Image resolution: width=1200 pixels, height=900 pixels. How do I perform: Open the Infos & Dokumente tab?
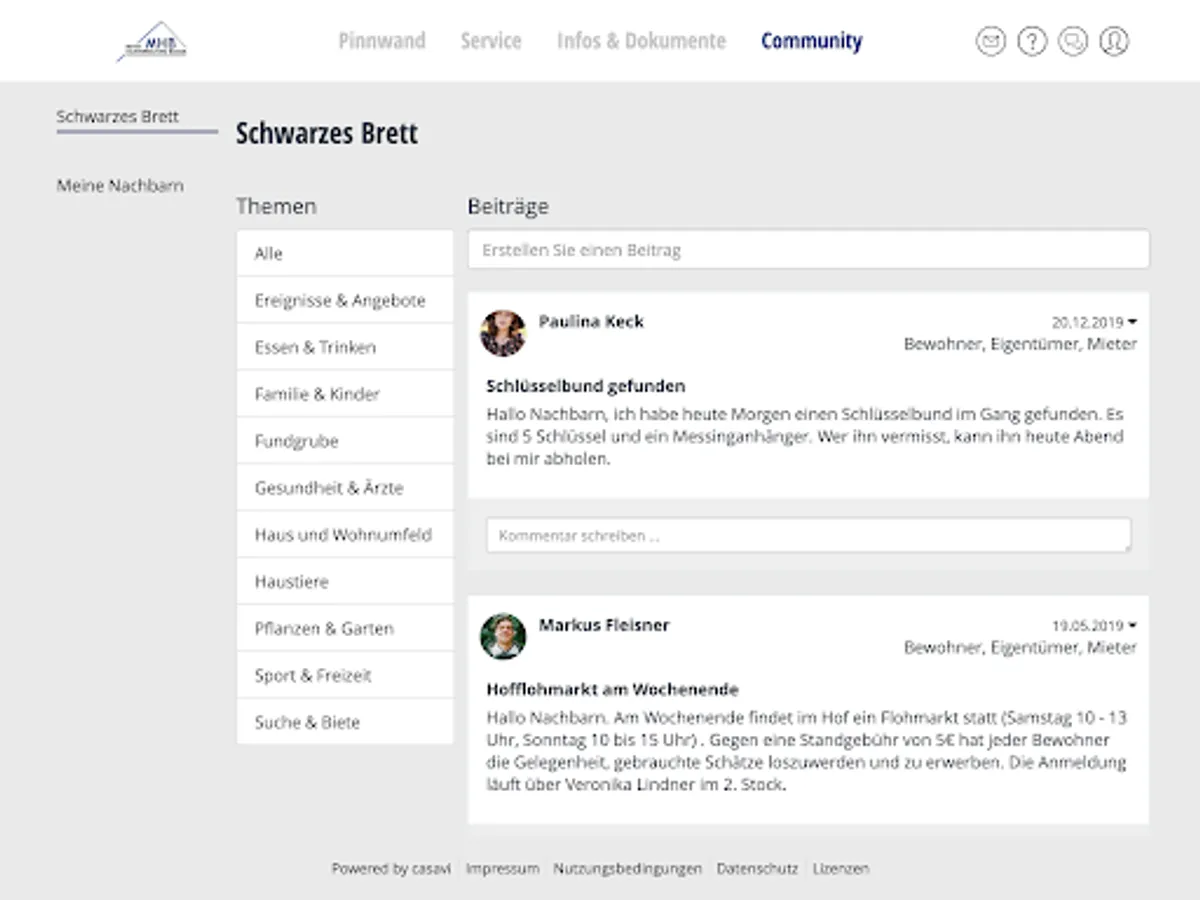click(642, 41)
